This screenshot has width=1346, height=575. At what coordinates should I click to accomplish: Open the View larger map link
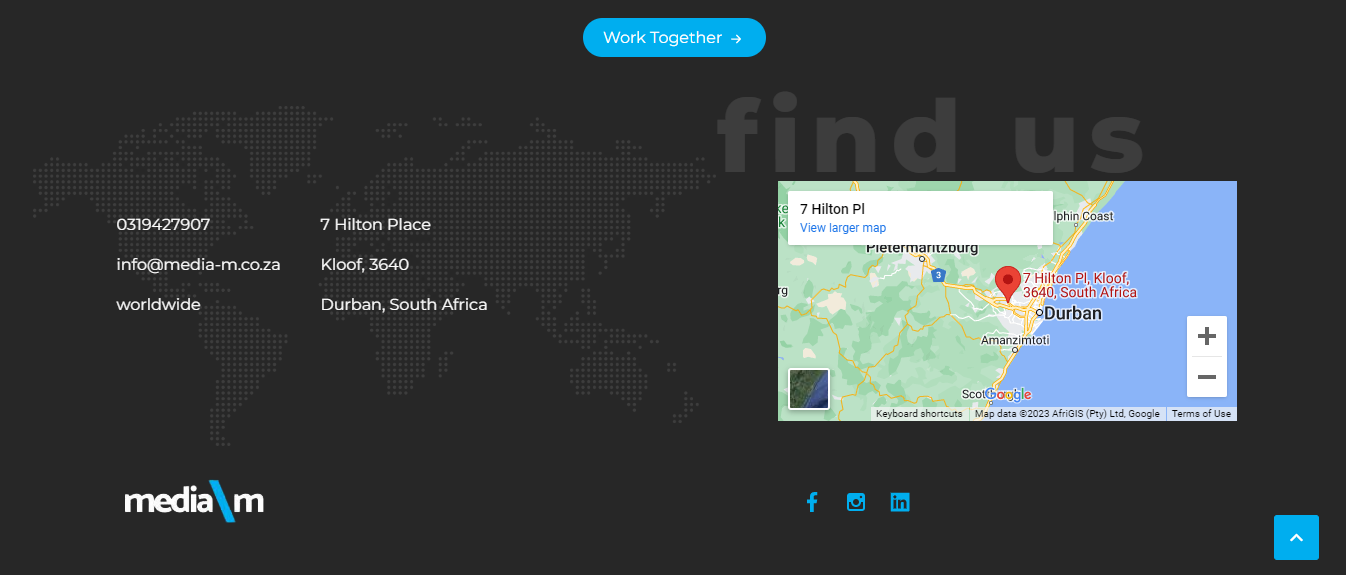click(x=843, y=228)
